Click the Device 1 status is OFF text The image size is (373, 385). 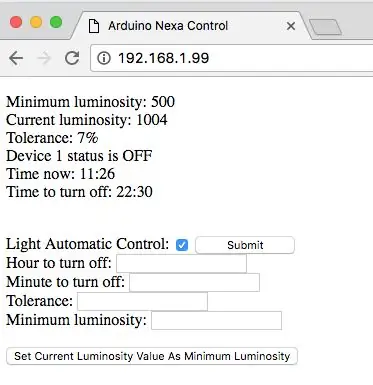[79, 156]
